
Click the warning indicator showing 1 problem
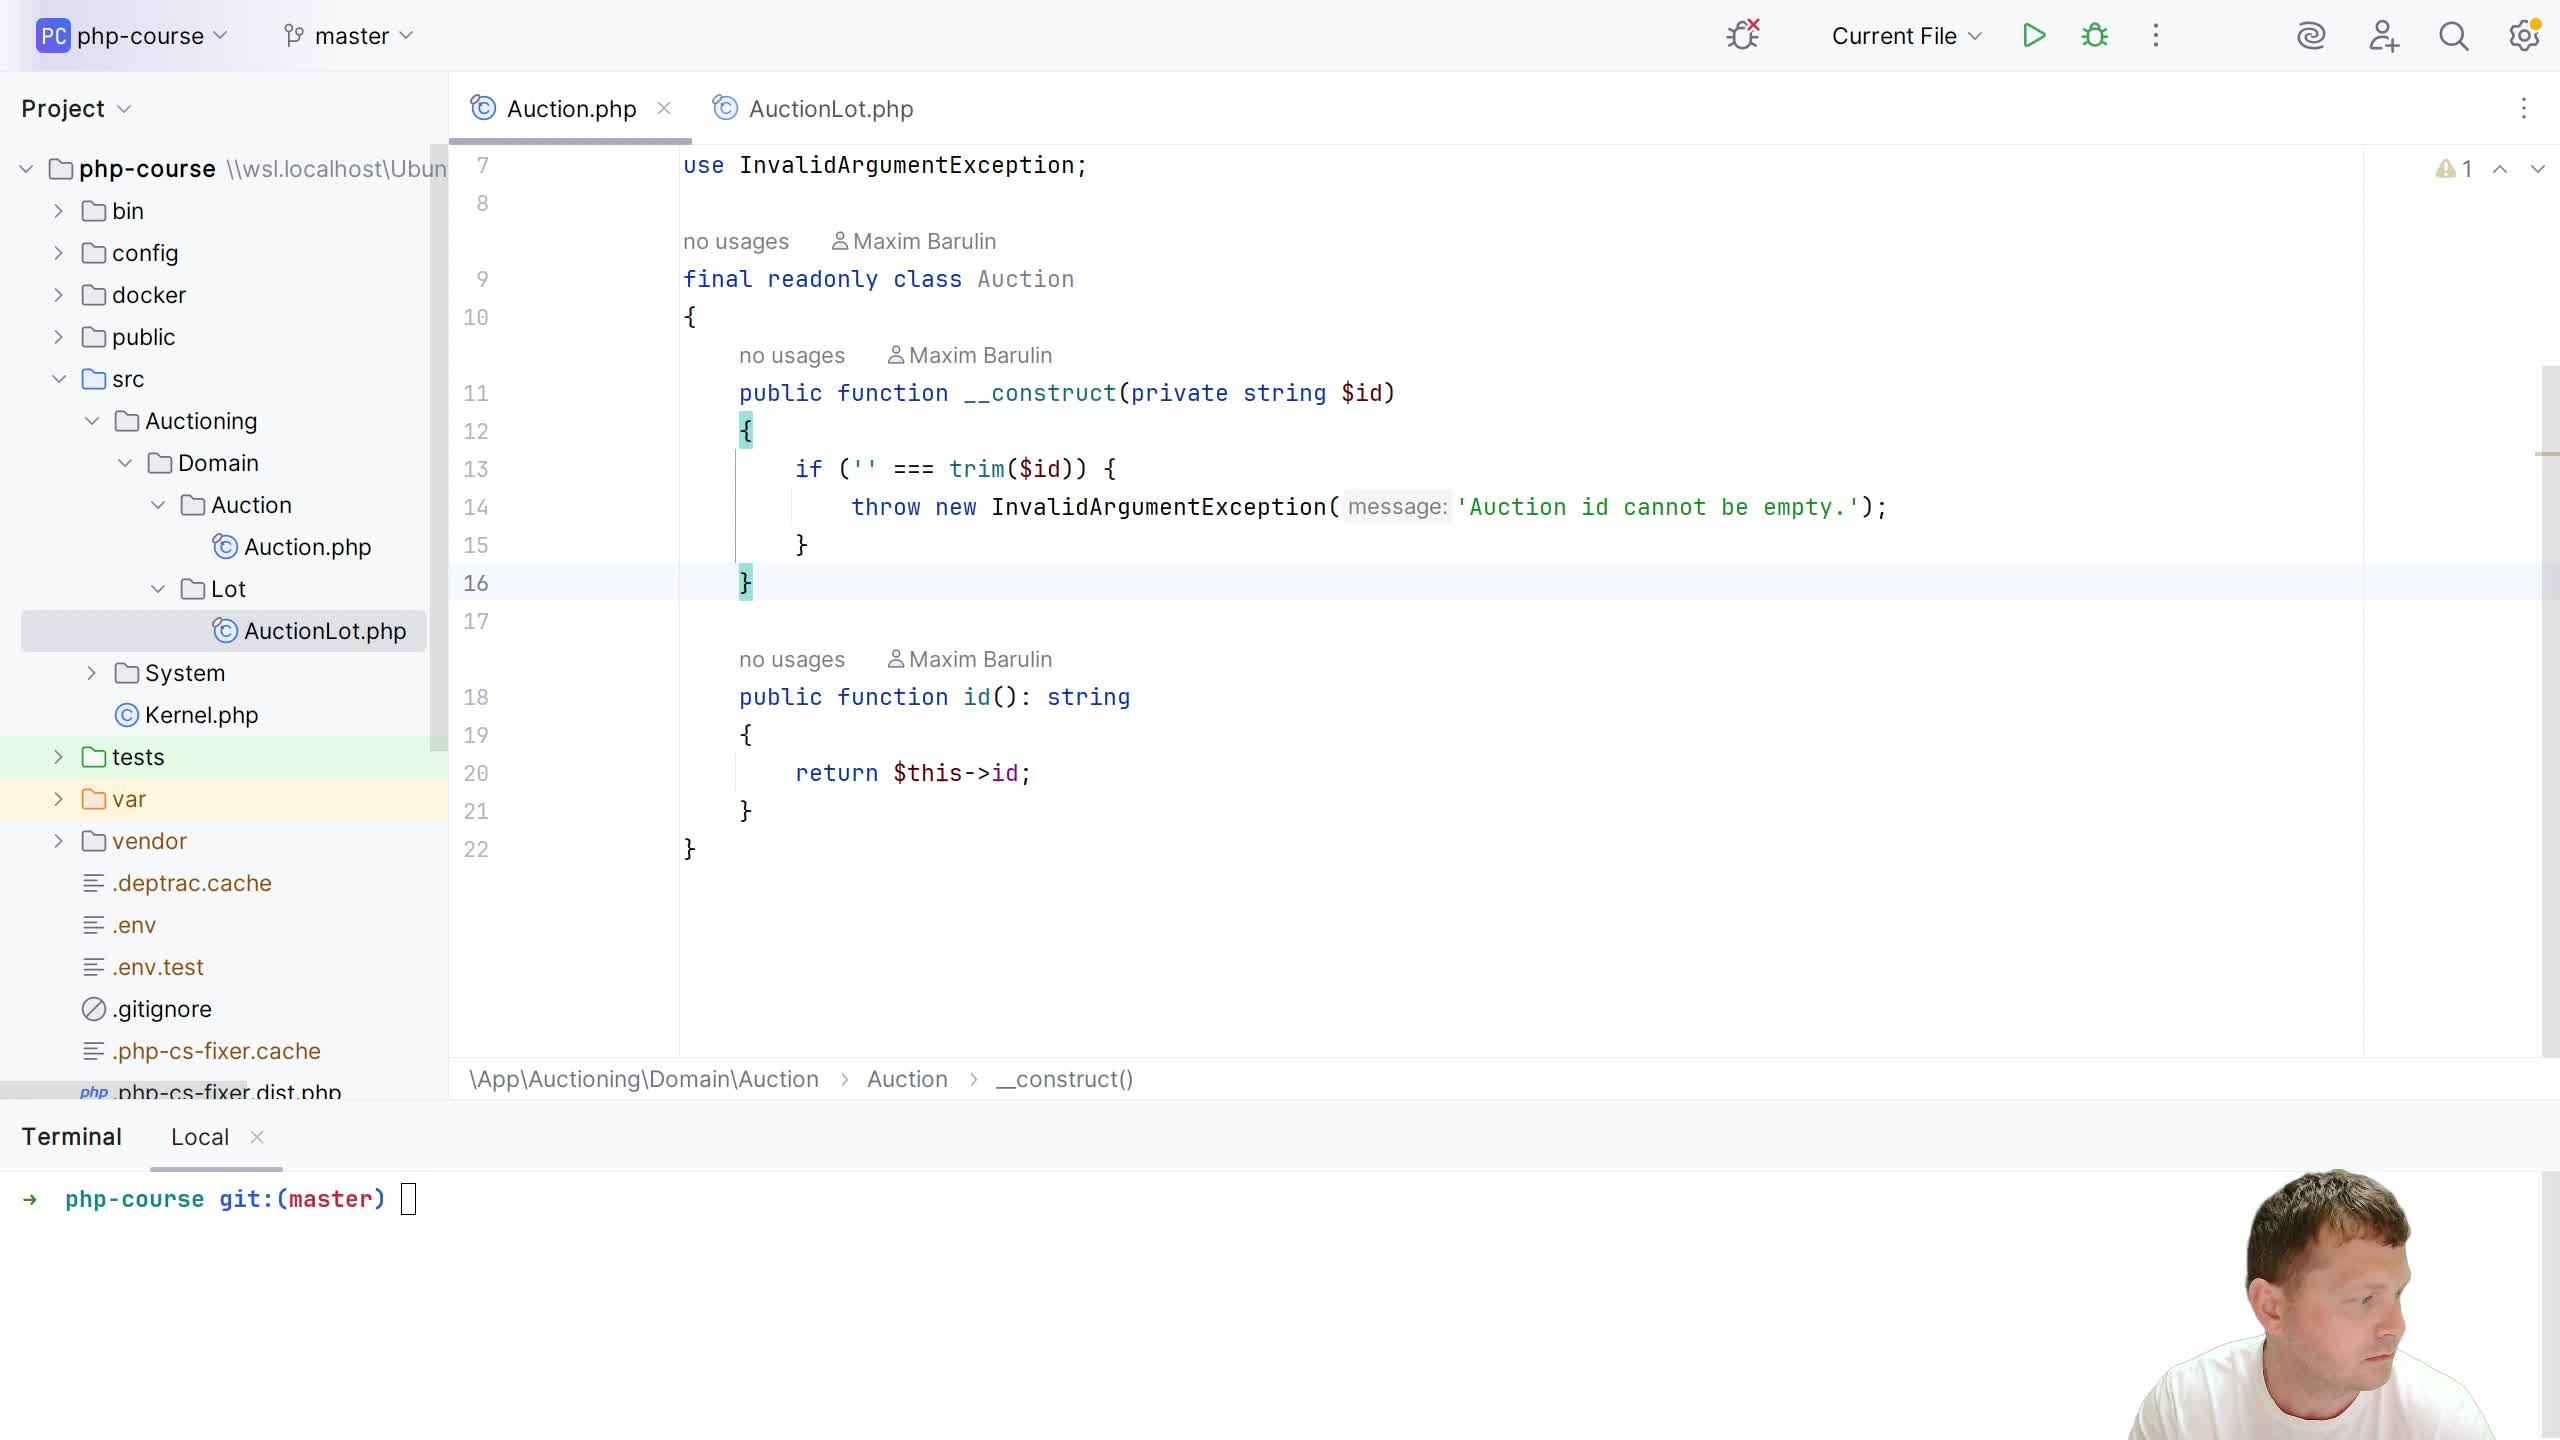(2454, 169)
